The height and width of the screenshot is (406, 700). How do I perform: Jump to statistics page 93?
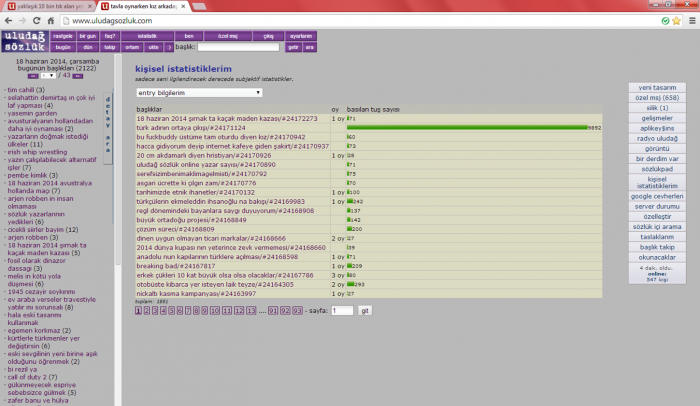(x=297, y=310)
